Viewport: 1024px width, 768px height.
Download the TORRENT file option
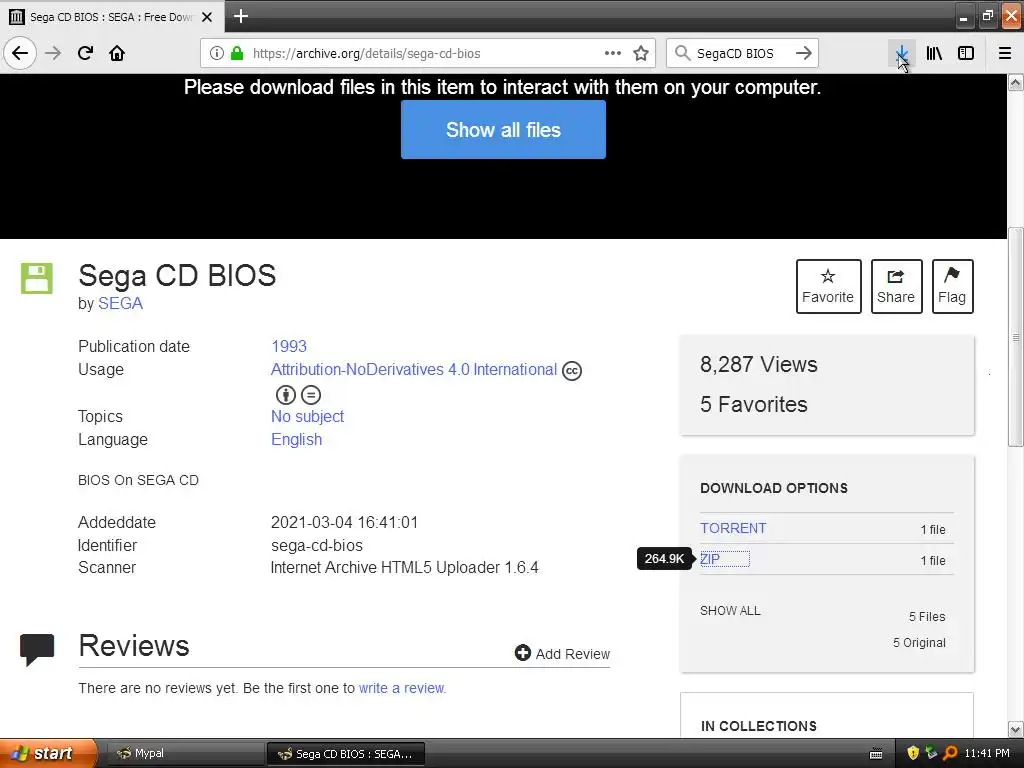(x=733, y=528)
